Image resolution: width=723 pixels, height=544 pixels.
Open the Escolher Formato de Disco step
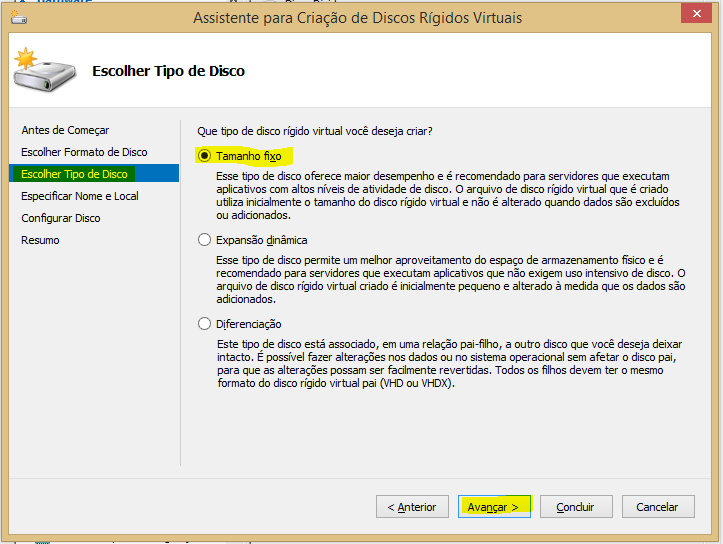(x=84, y=152)
